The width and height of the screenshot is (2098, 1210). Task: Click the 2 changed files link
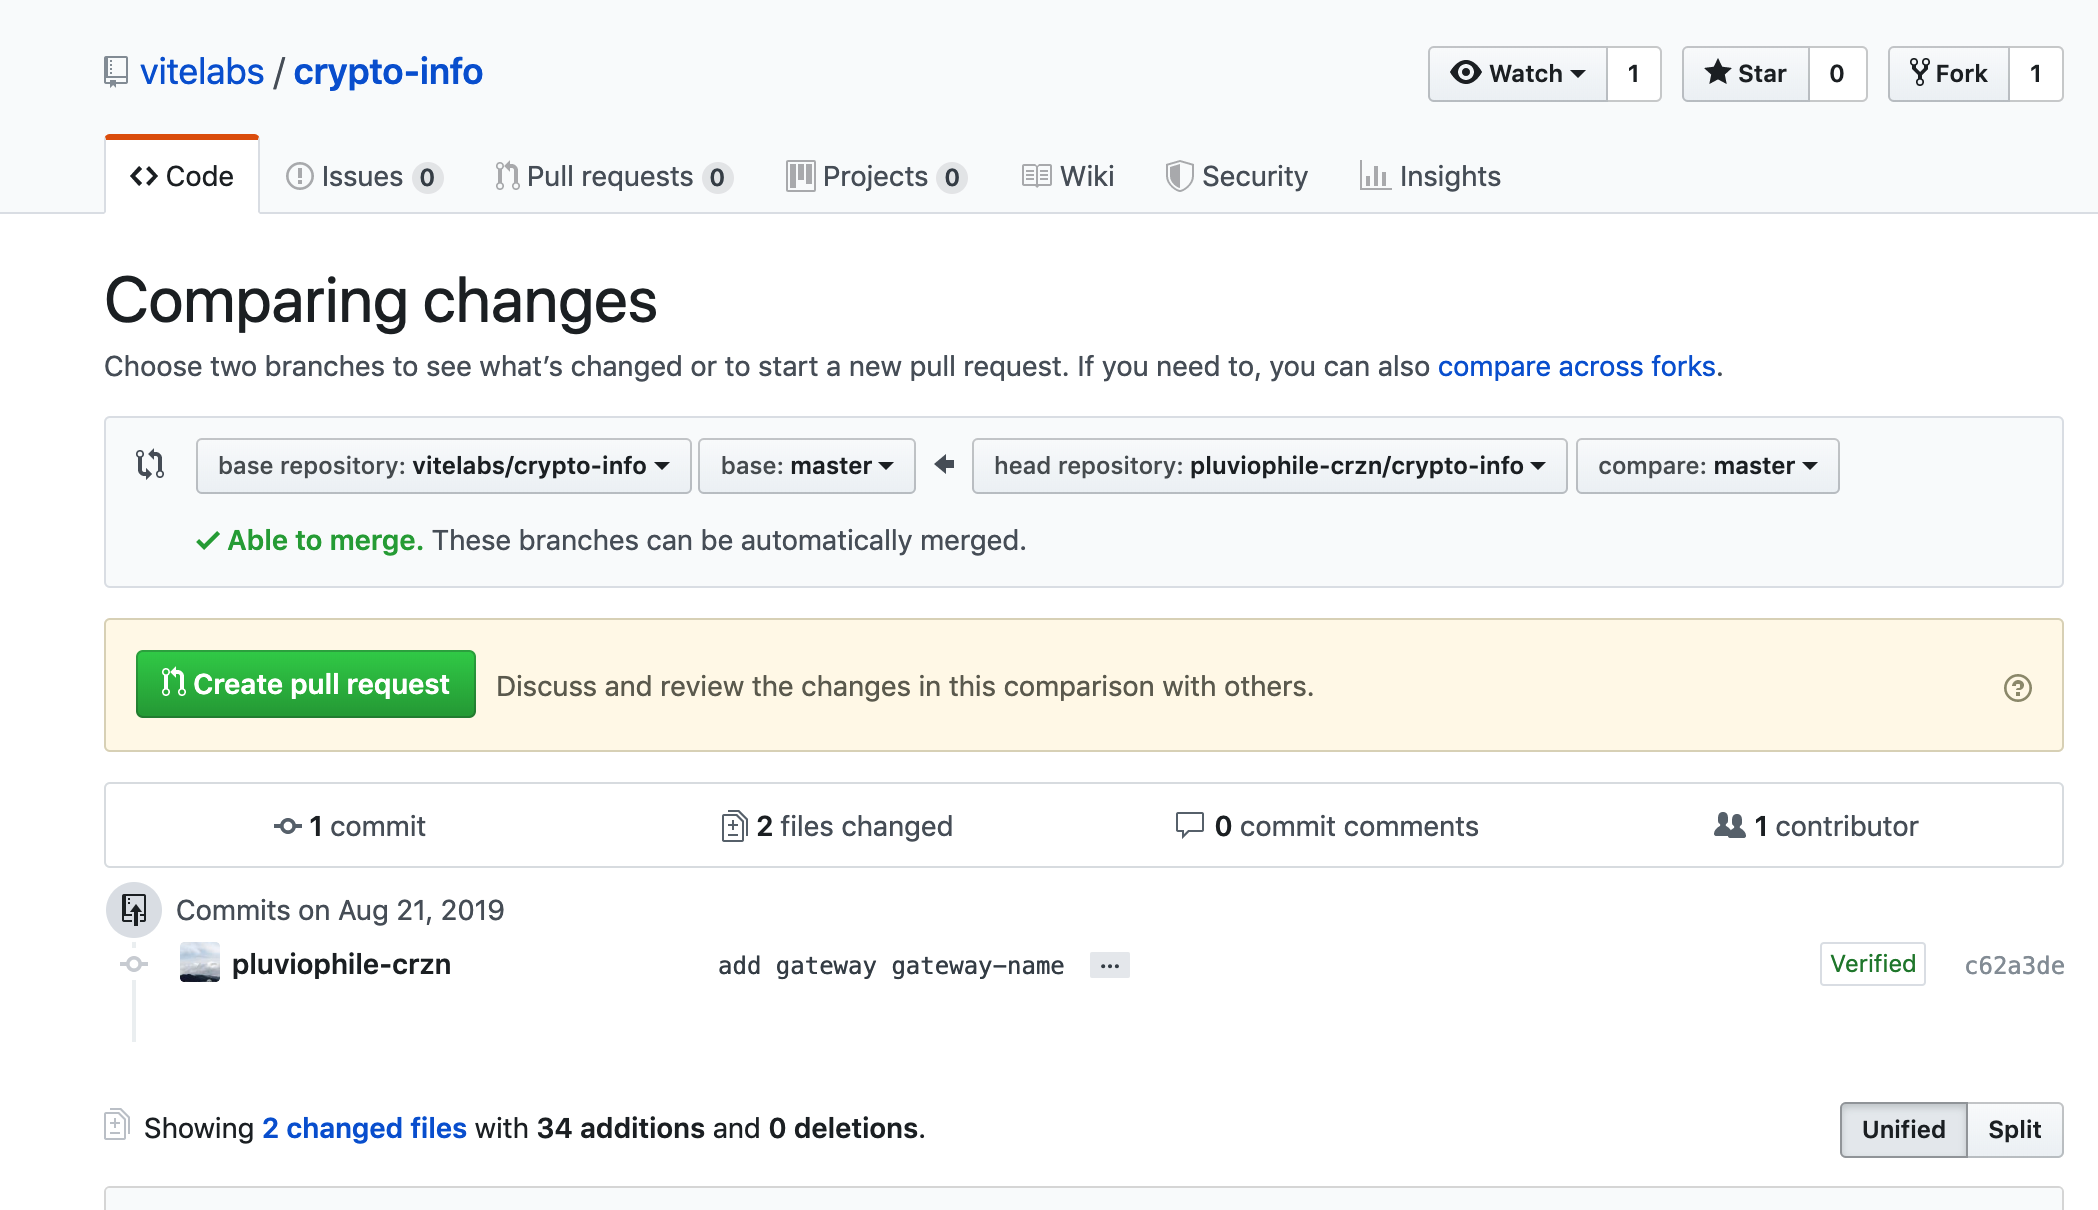[x=365, y=1128]
